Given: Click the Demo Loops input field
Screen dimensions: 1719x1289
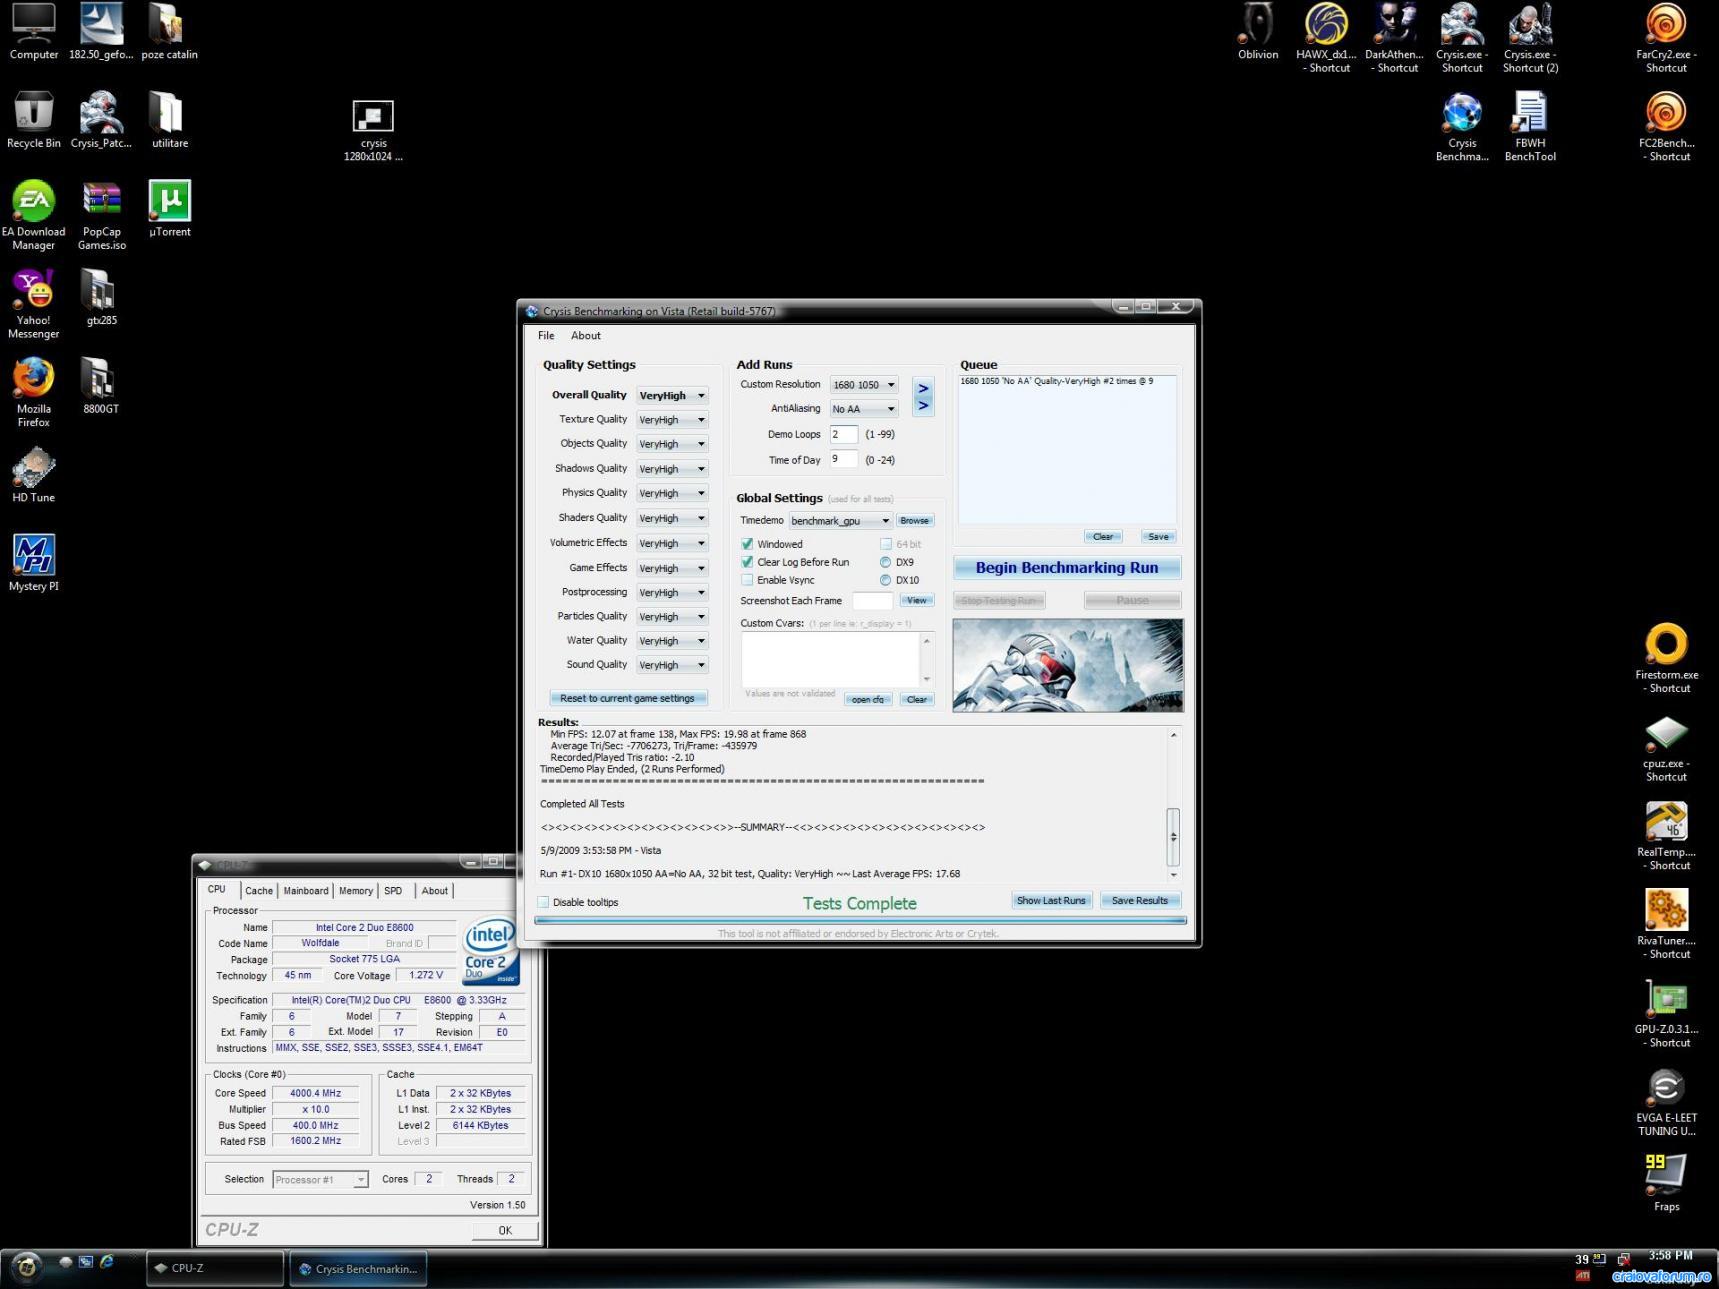Looking at the screenshot, I should 844,434.
